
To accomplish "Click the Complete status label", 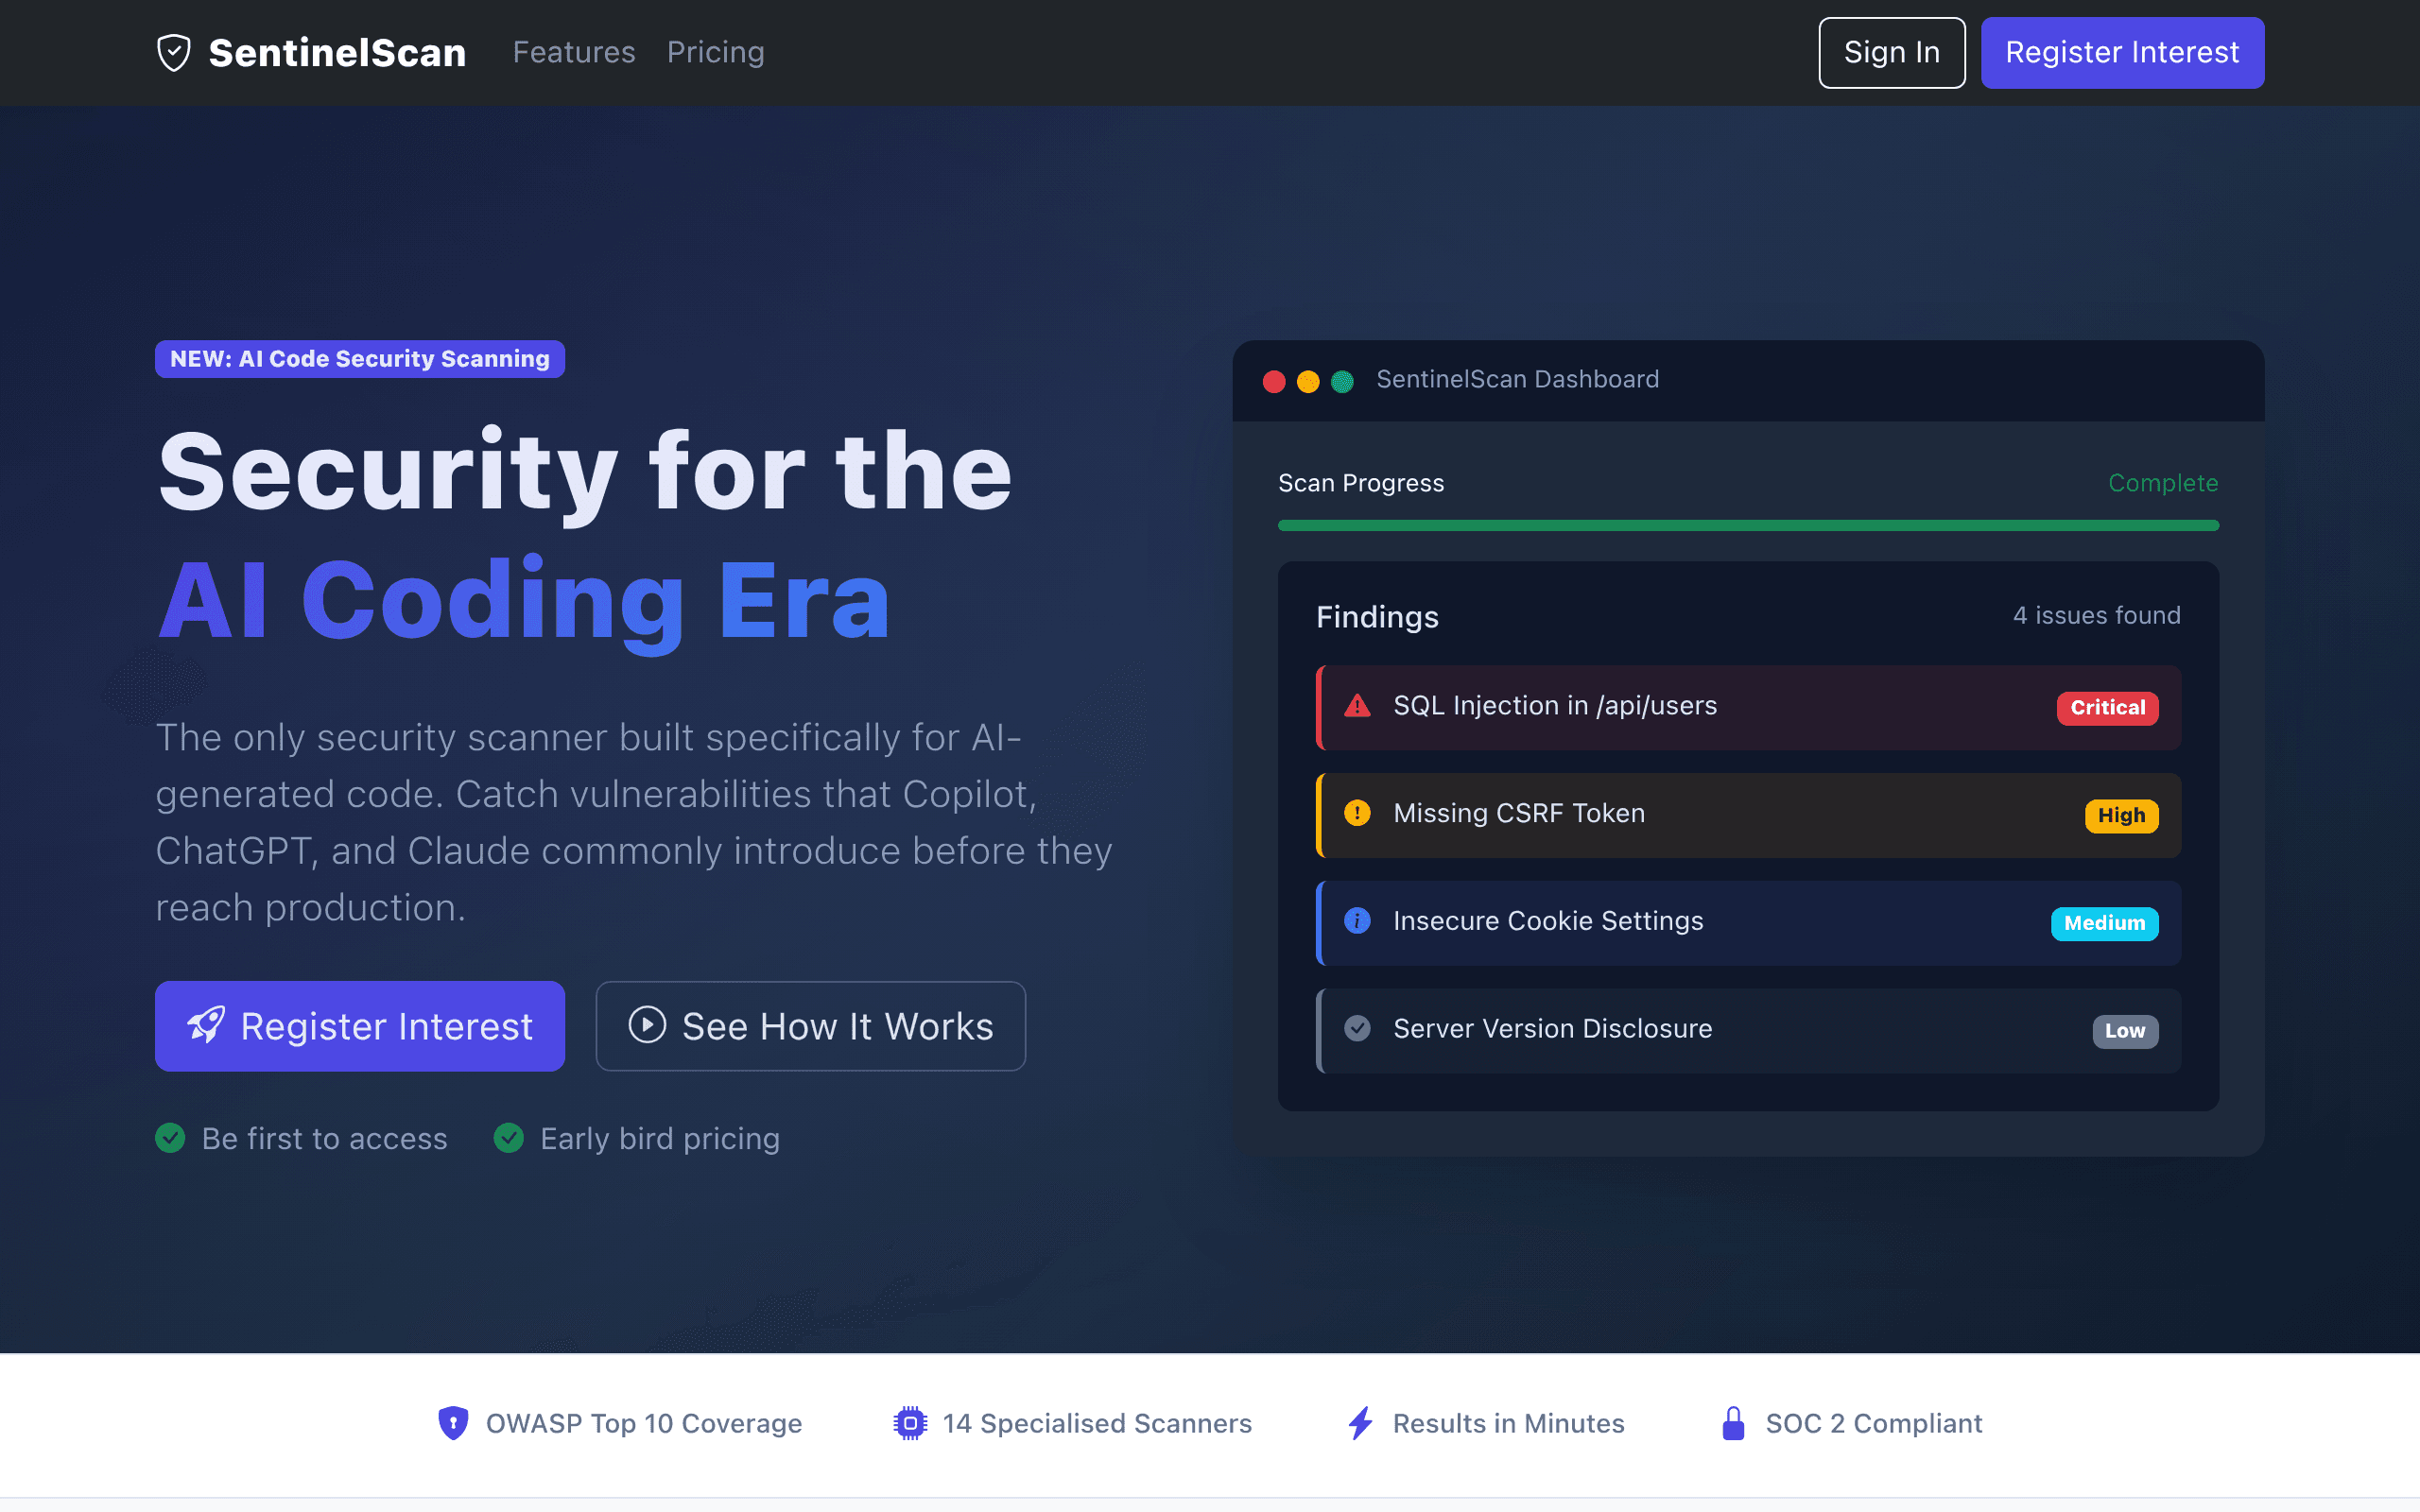I will click(2163, 483).
